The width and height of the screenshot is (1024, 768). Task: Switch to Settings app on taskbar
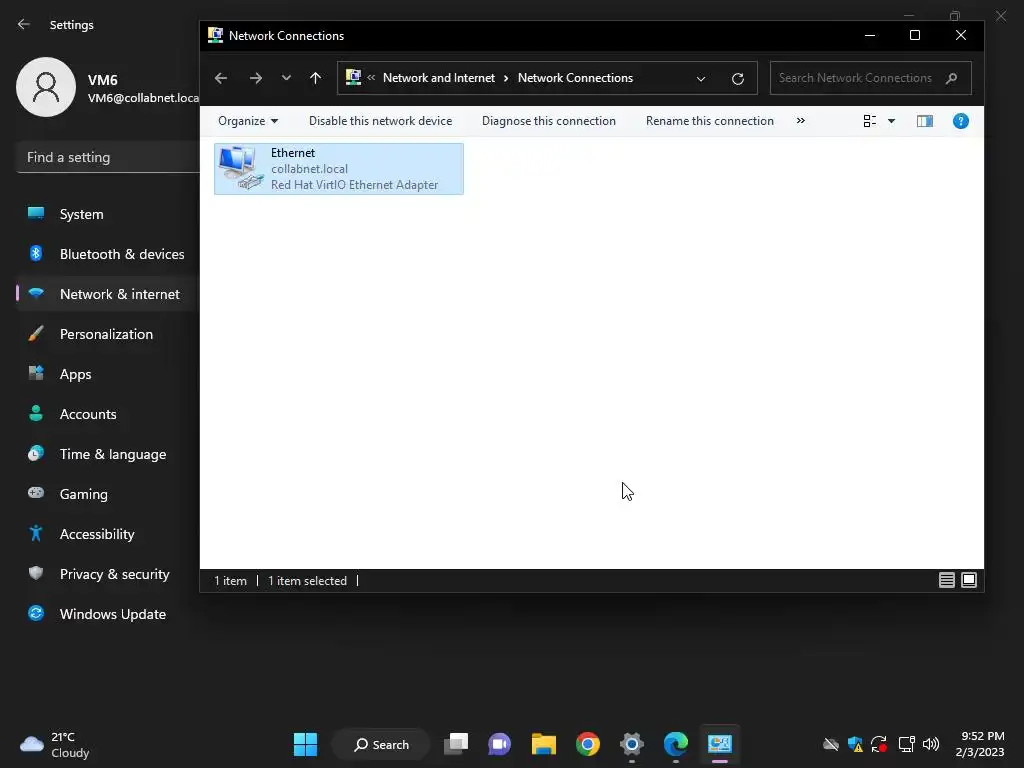(632, 744)
